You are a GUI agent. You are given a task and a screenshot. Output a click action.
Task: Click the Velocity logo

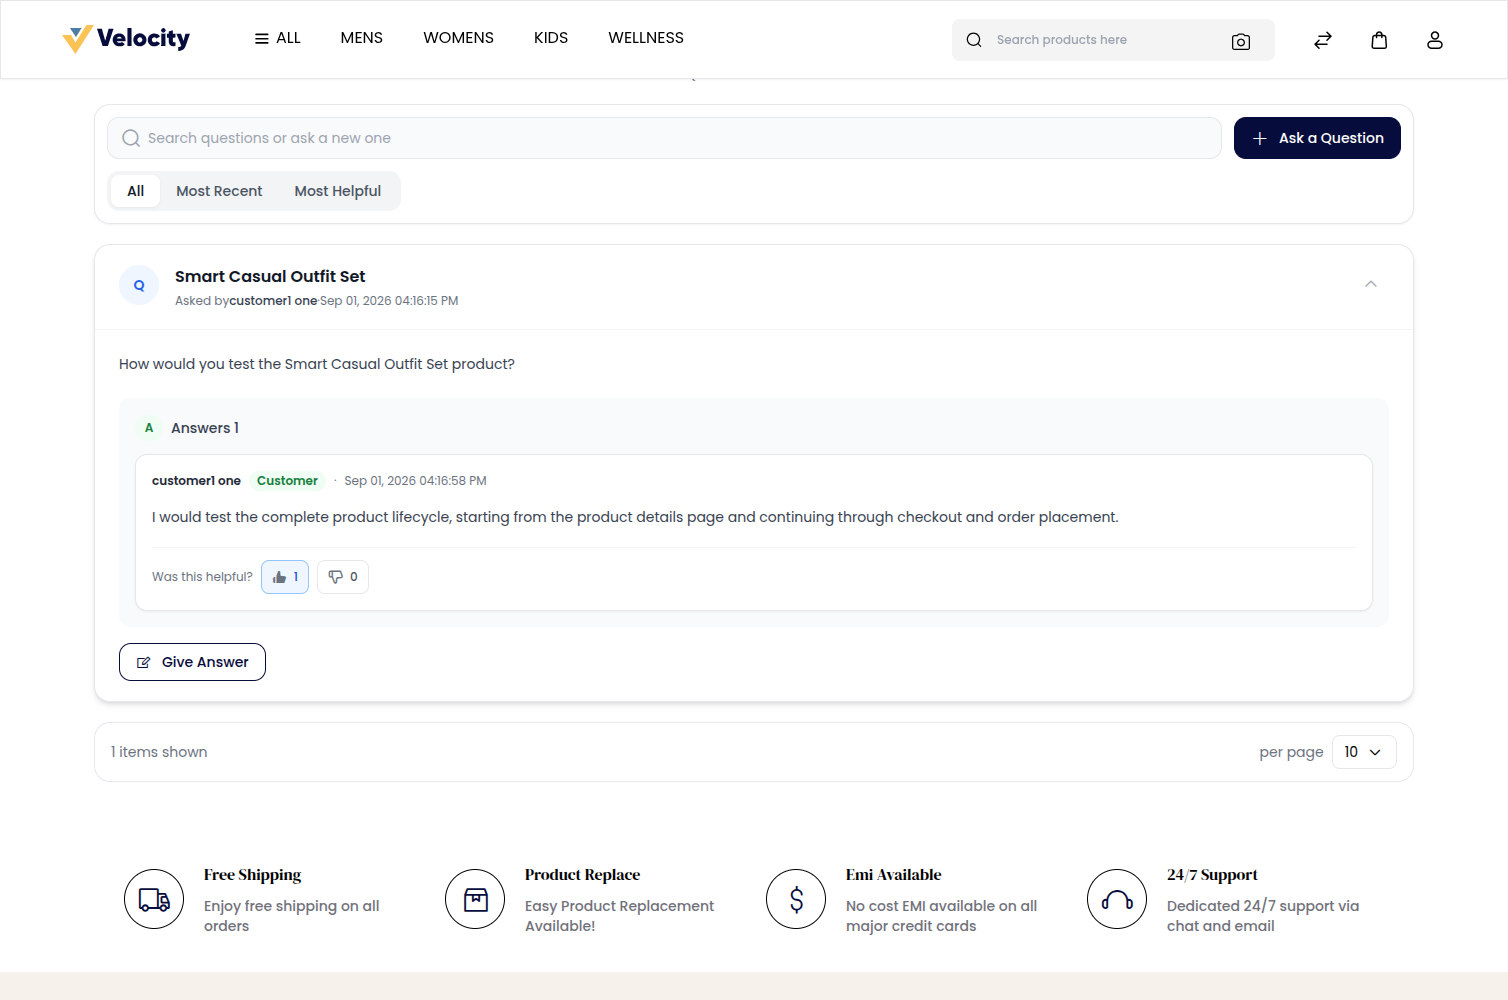tap(126, 39)
